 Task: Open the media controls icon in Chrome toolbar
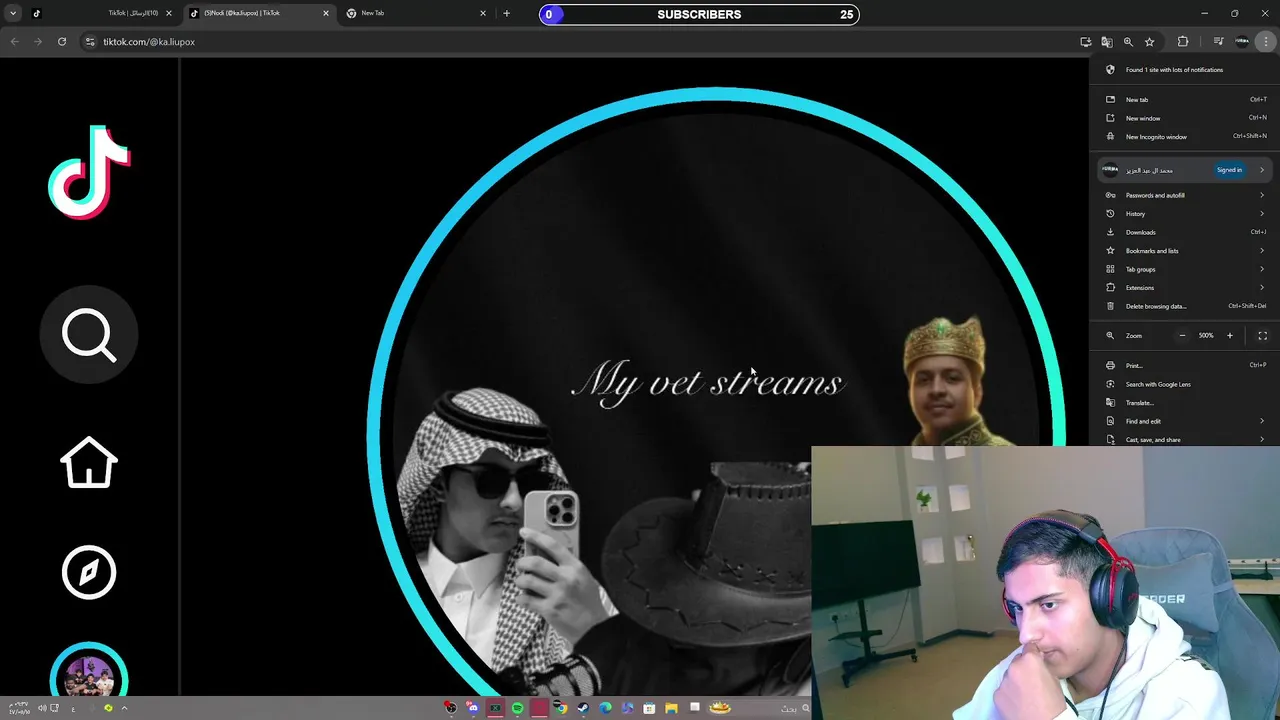1218,42
